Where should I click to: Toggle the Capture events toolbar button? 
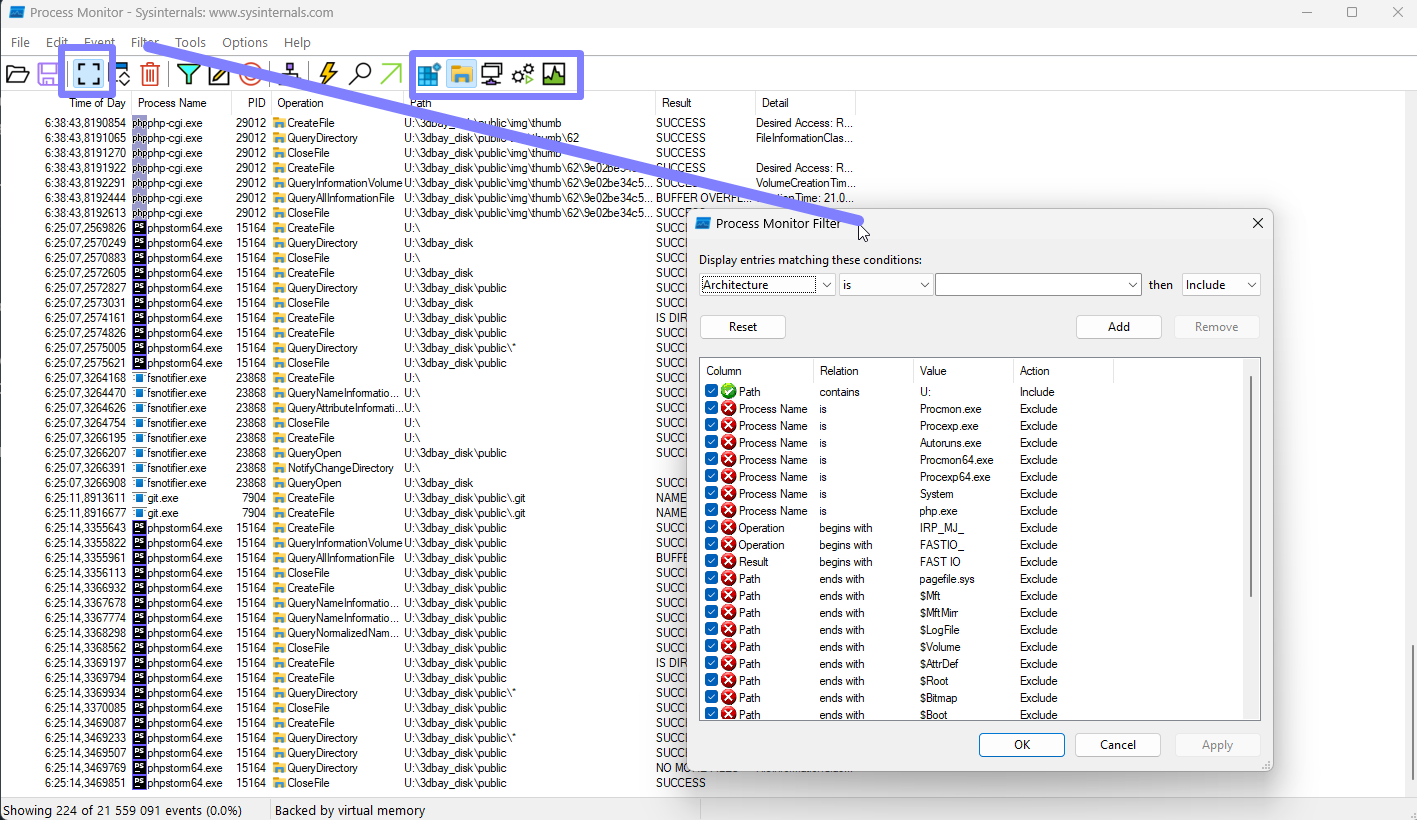click(88, 74)
